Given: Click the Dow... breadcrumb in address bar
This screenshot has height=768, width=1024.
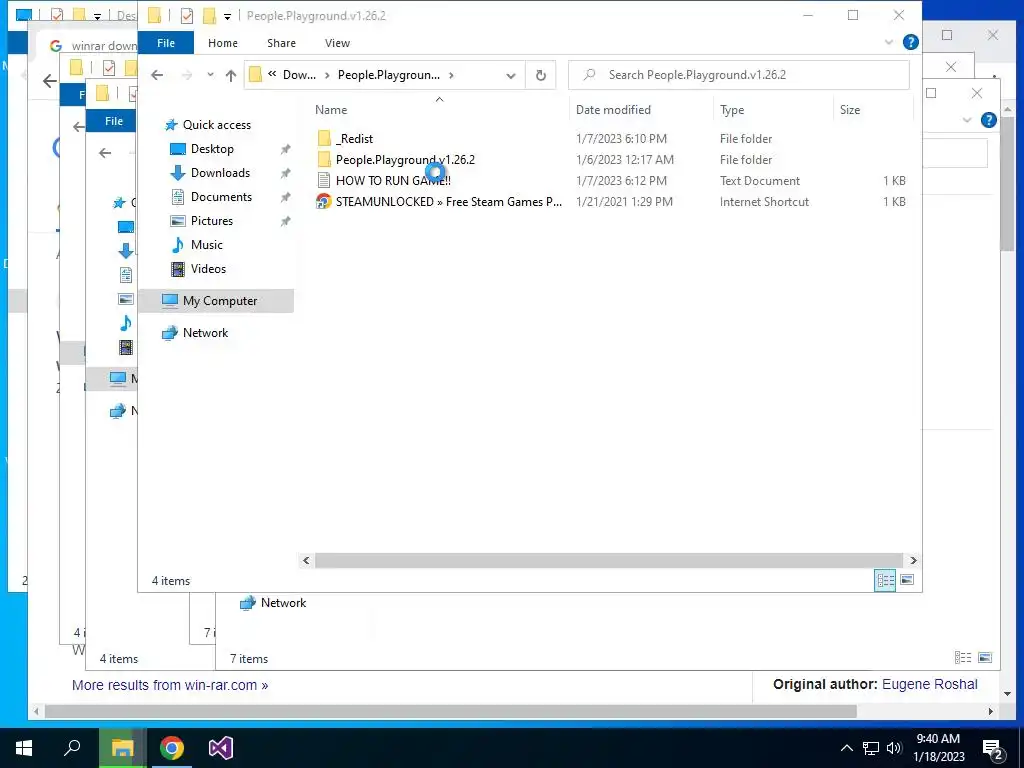Looking at the screenshot, I should point(299,75).
